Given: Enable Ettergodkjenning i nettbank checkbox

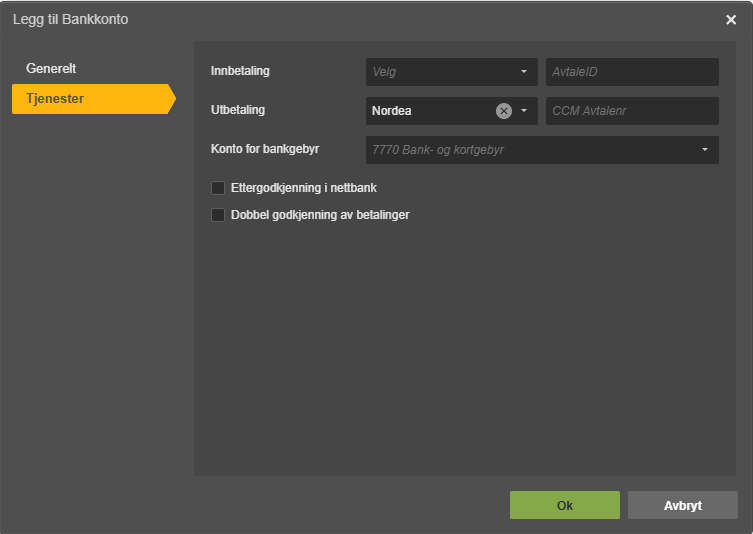Looking at the screenshot, I should click(x=218, y=188).
